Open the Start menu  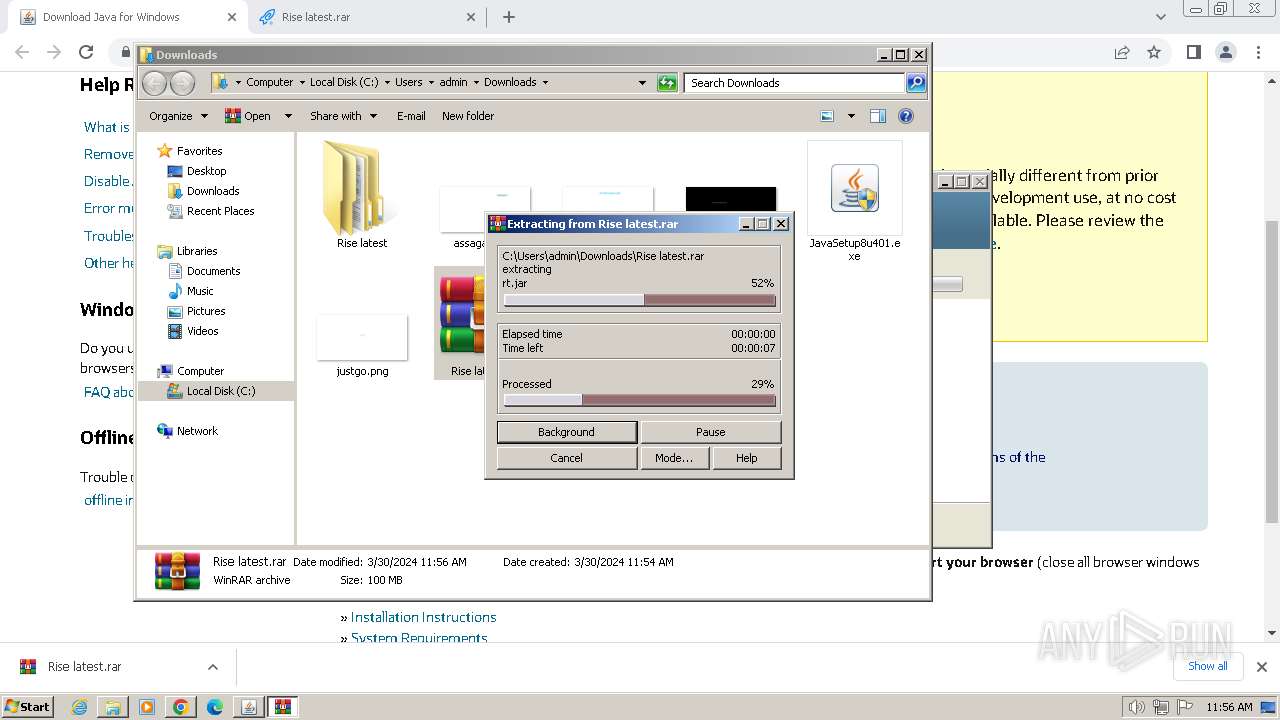pos(27,706)
